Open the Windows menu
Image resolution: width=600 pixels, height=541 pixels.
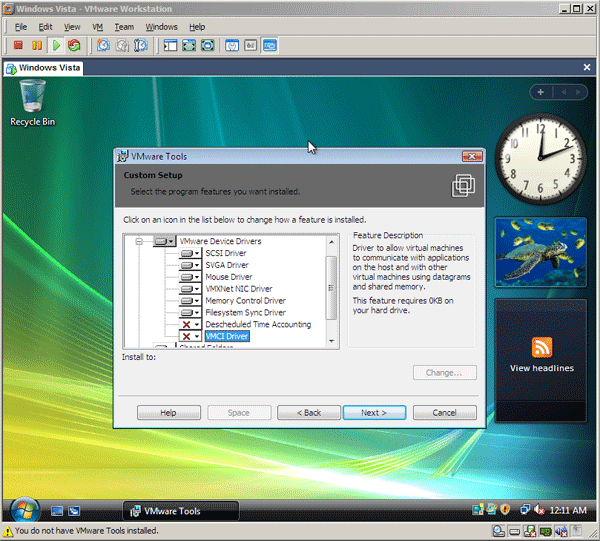pos(161,27)
